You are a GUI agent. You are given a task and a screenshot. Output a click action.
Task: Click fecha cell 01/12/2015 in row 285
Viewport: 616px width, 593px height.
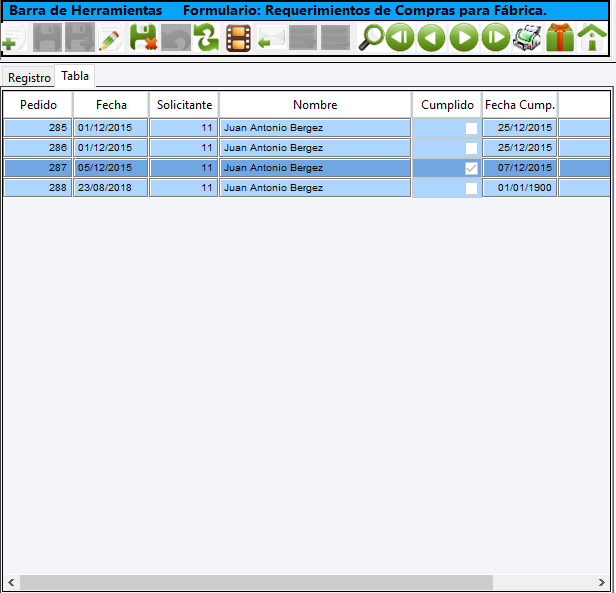tap(110, 128)
